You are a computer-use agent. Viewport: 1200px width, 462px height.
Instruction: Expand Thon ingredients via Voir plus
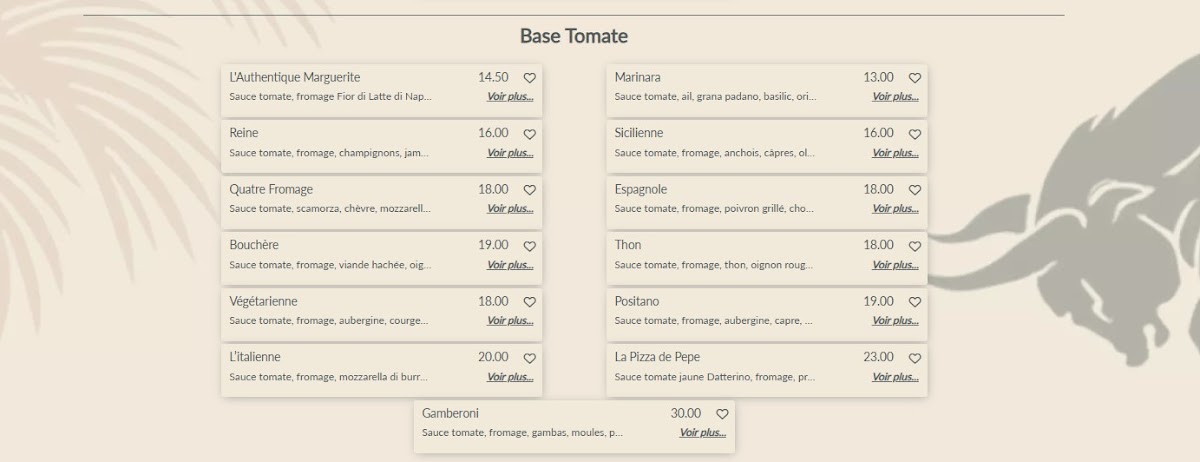(x=895, y=265)
